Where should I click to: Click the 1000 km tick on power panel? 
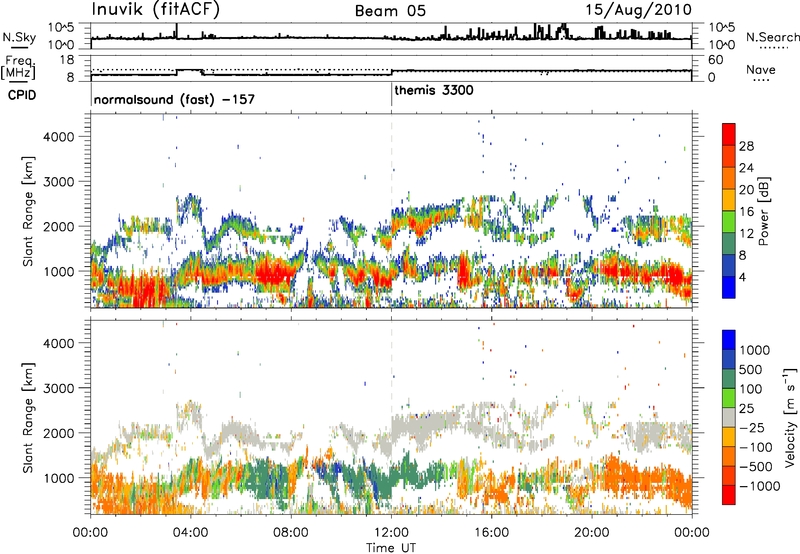(x=58, y=272)
